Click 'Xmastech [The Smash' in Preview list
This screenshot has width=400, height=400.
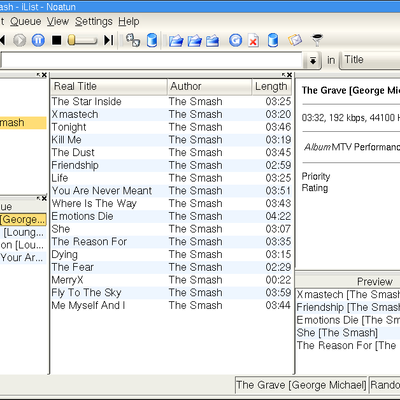coord(348,295)
